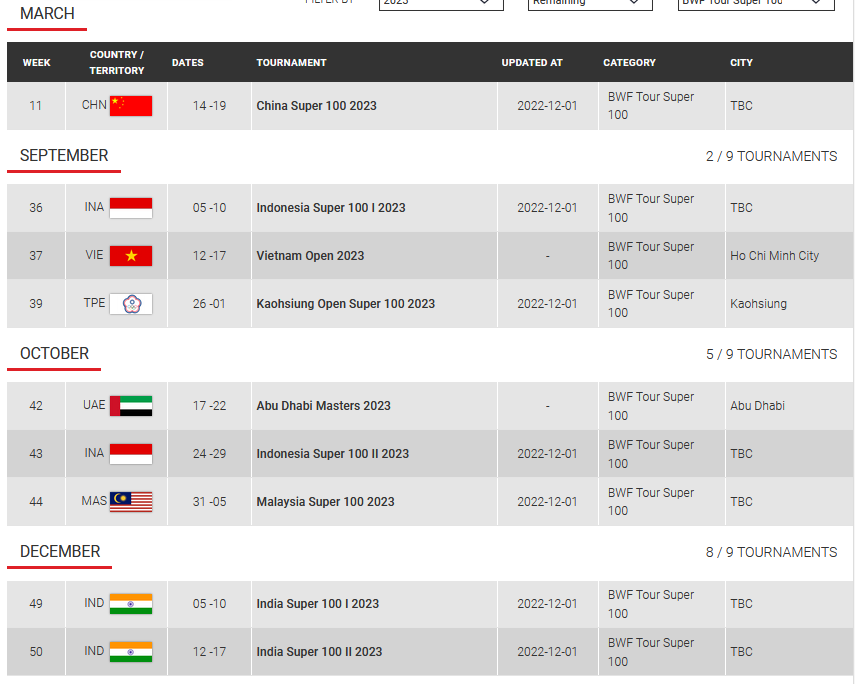Image resolution: width=855 pixels, height=684 pixels.
Task: Open Abu Dhabi Masters 2023 tournament
Action: (x=323, y=406)
